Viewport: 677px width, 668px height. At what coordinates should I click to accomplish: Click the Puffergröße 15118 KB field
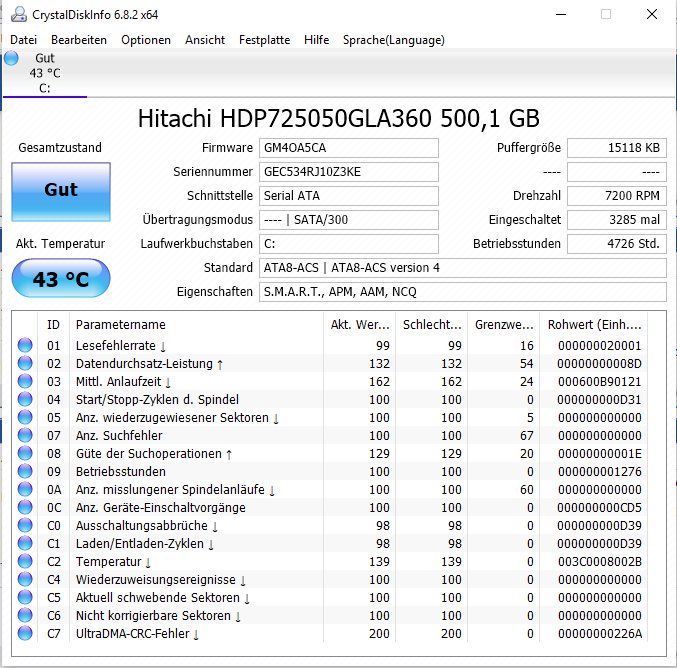click(x=617, y=148)
